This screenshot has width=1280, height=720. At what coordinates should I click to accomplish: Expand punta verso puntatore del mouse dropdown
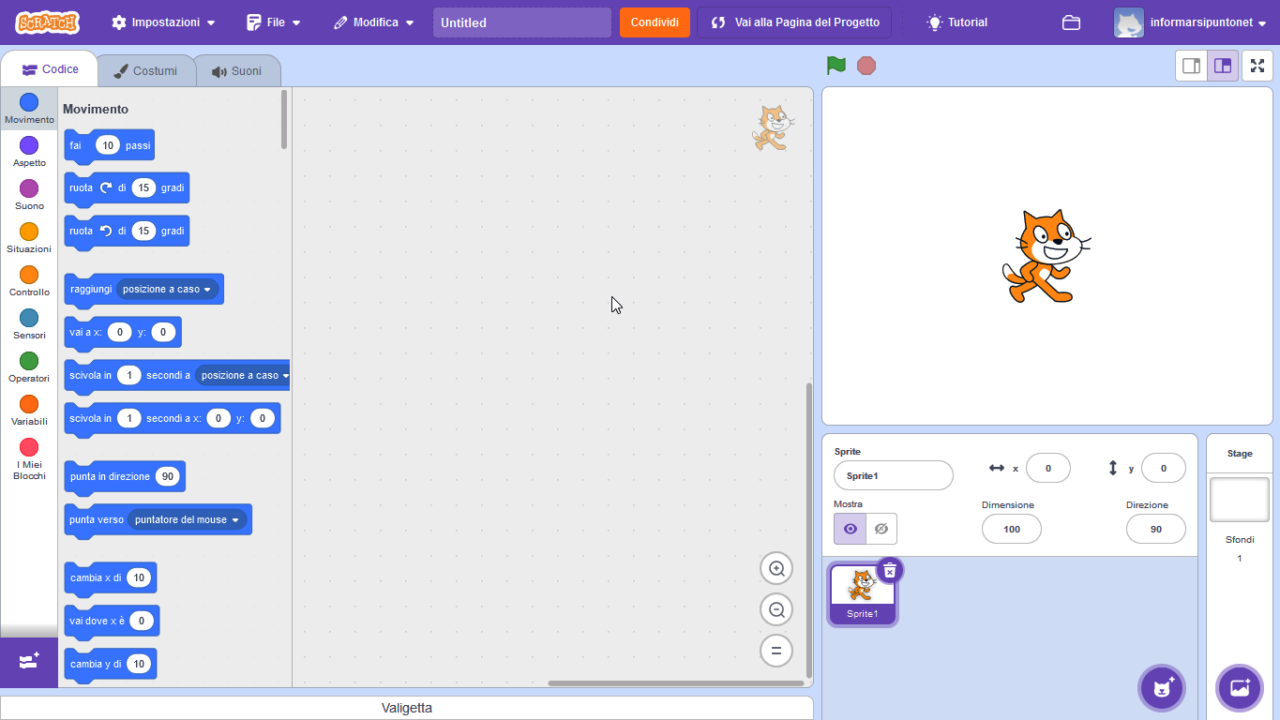(187, 520)
